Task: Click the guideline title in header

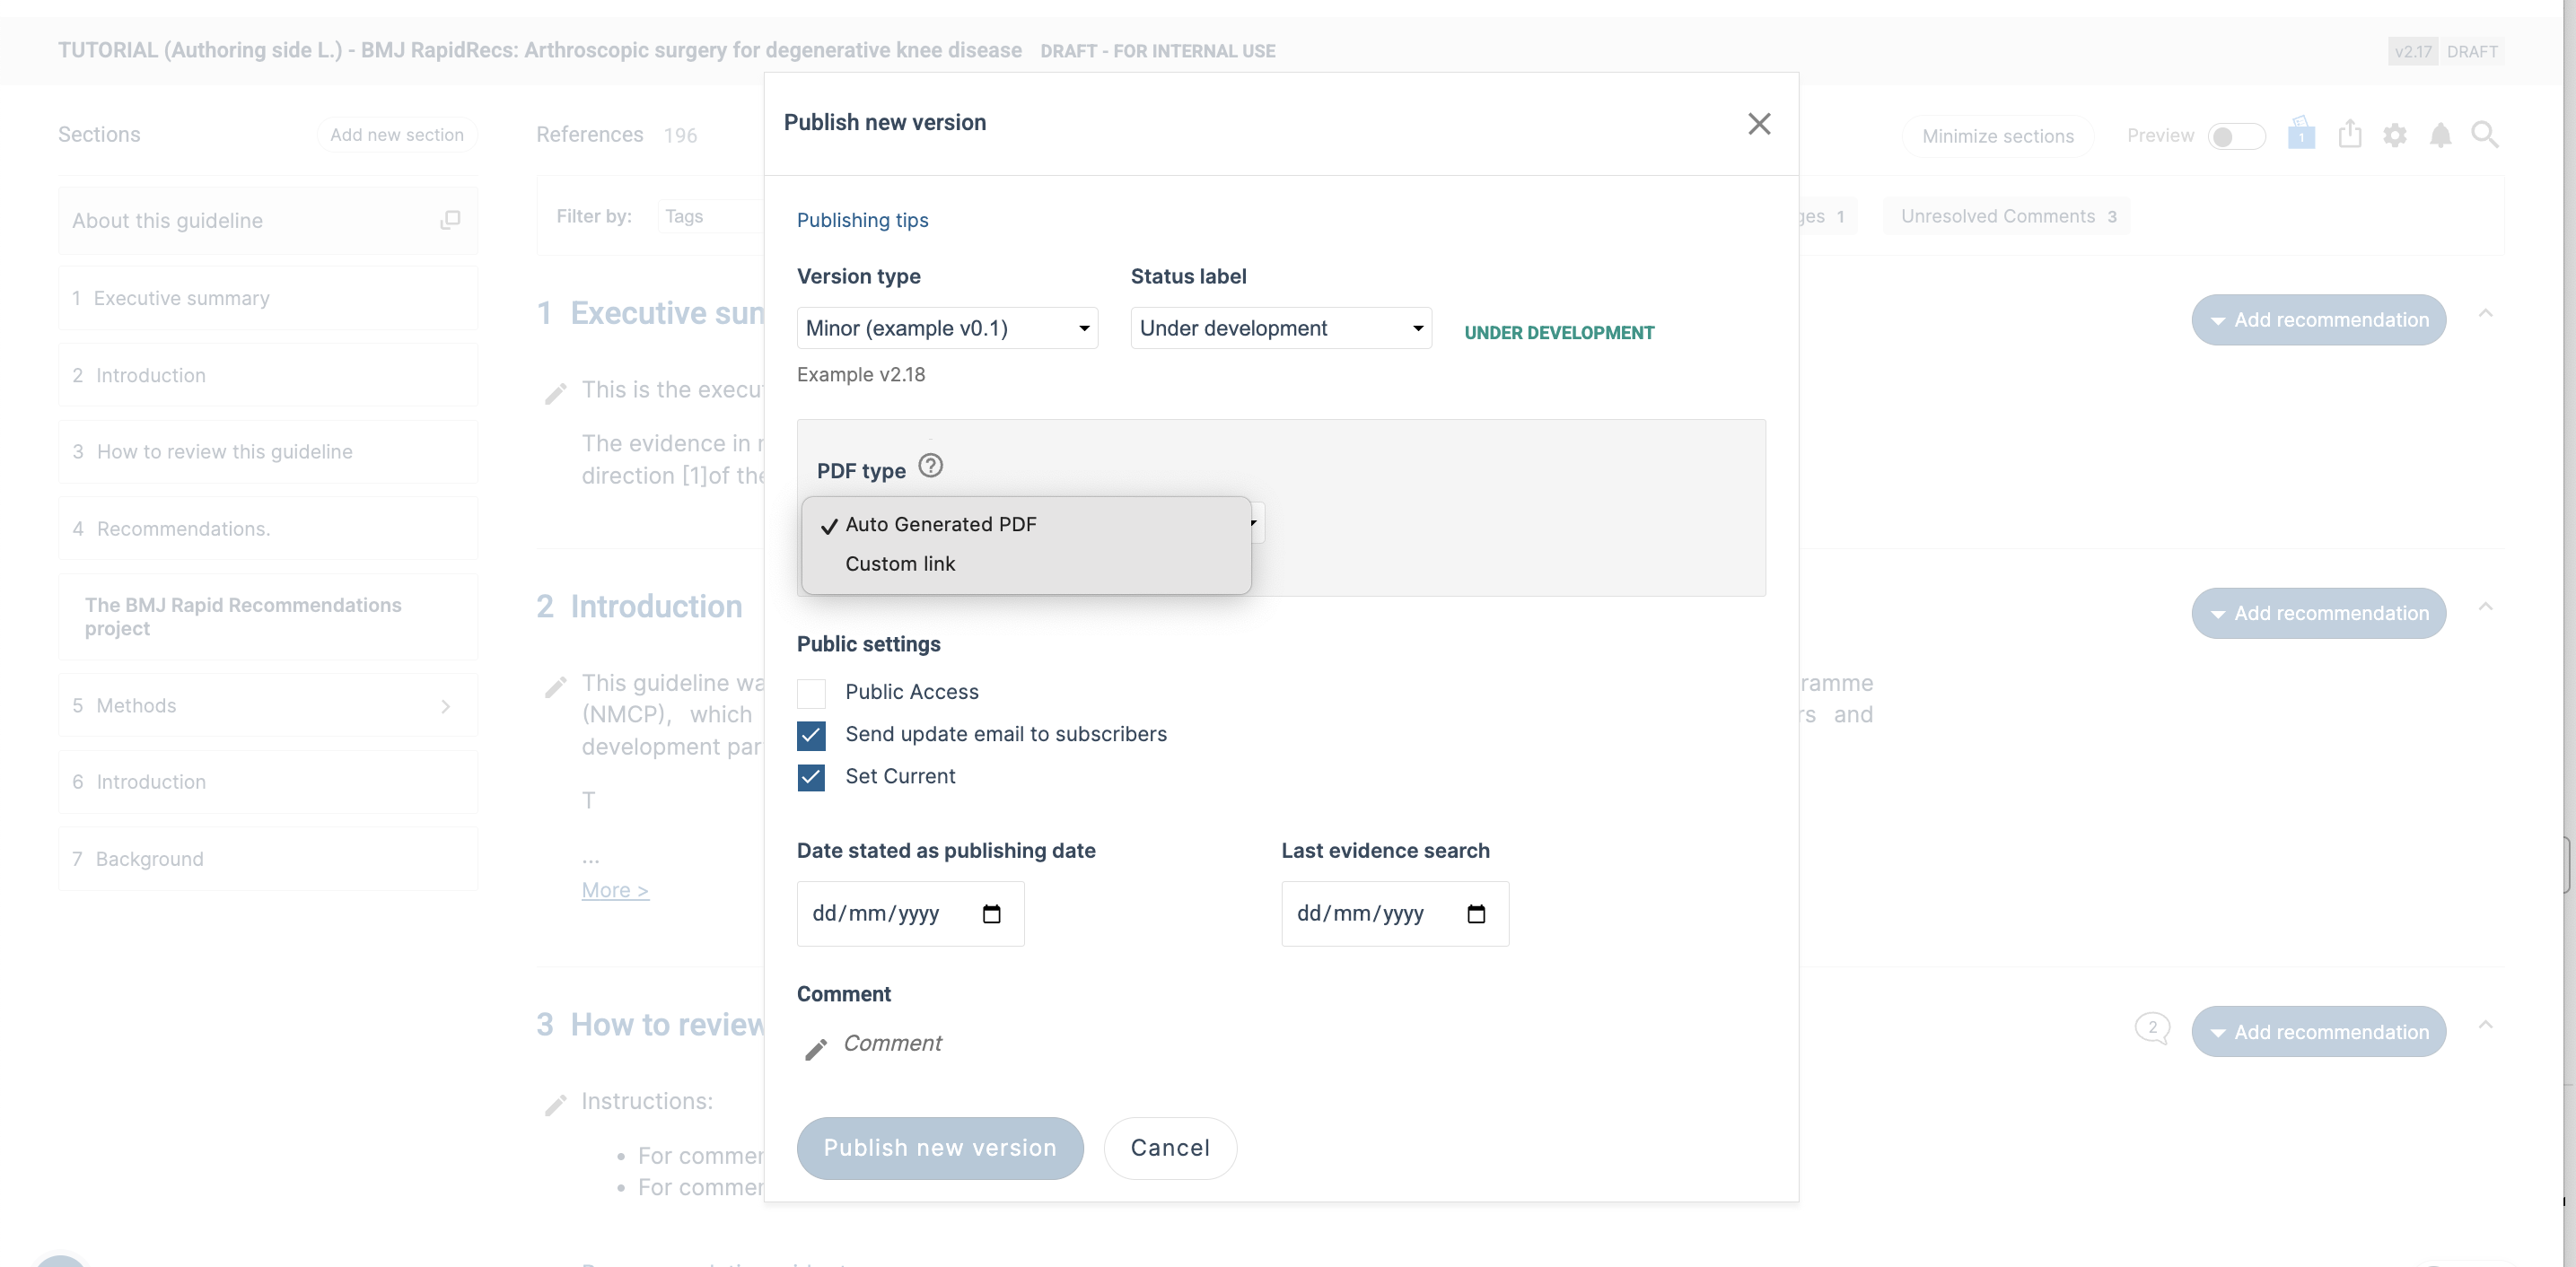Action: pyautogui.click(x=540, y=50)
